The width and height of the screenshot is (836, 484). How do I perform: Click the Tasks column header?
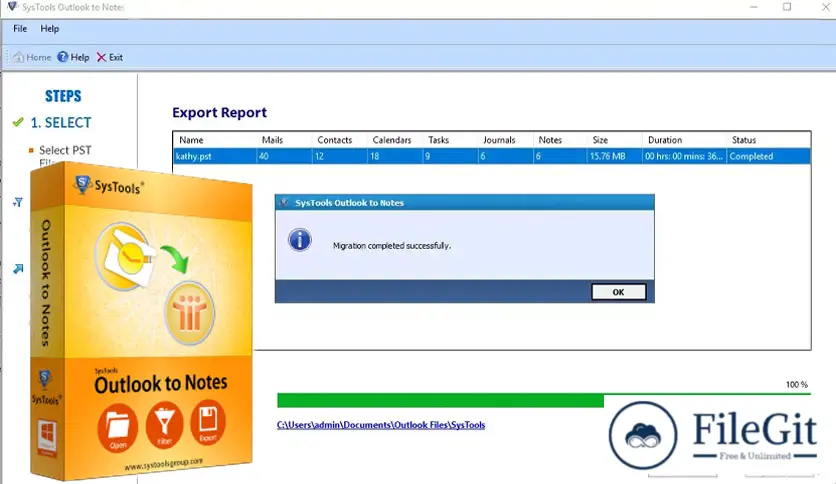pyautogui.click(x=438, y=140)
